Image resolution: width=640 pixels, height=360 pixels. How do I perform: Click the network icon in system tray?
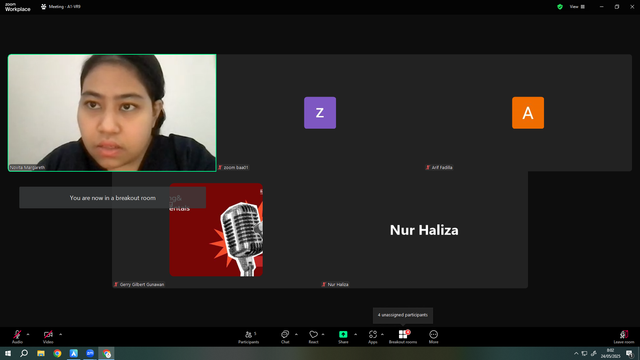584,353
